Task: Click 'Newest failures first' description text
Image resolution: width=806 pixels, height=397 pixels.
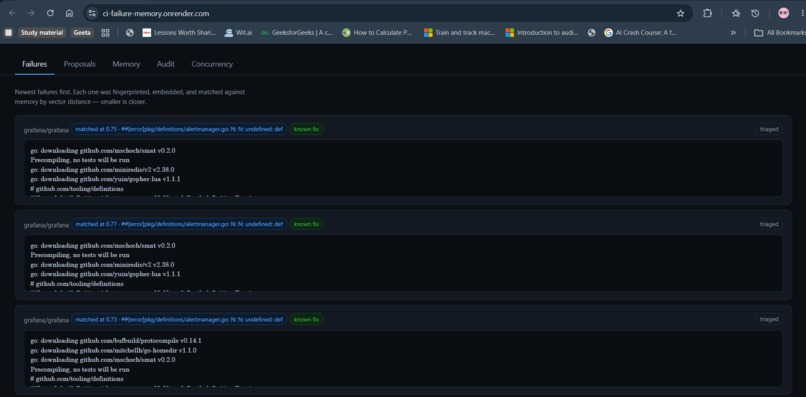Action: pyautogui.click(x=130, y=97)
